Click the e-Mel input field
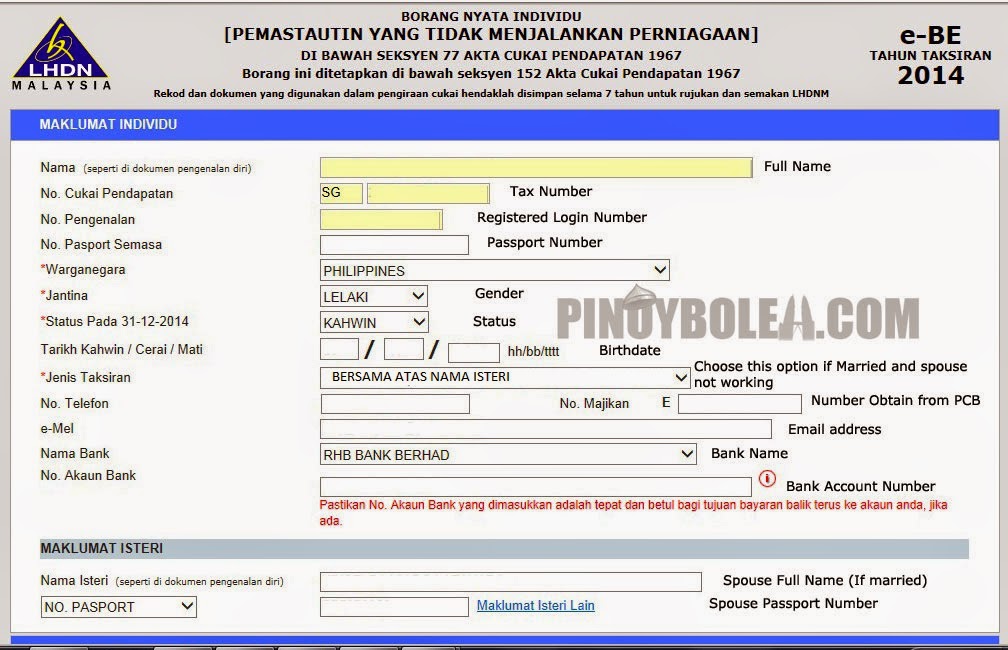1008x650 pixels. click(x=546, y=429)
